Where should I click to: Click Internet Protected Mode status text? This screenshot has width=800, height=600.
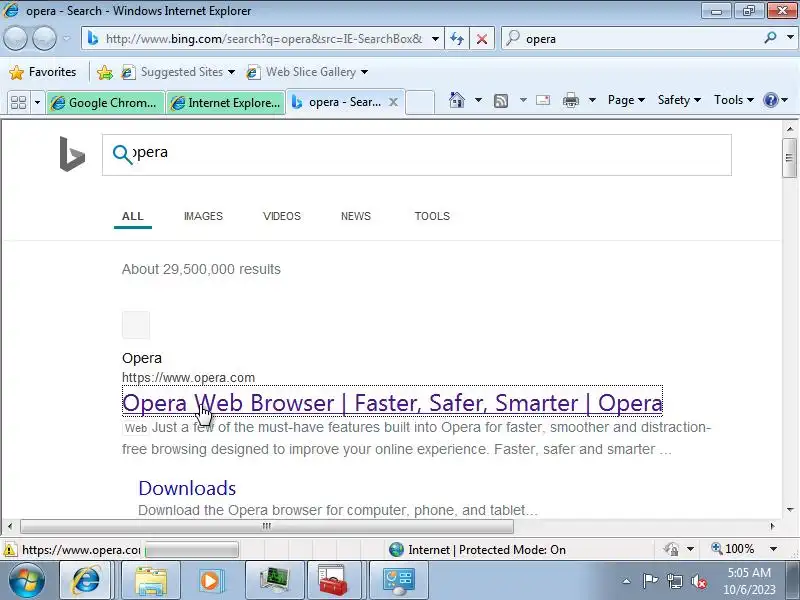[x=487, y=549]
